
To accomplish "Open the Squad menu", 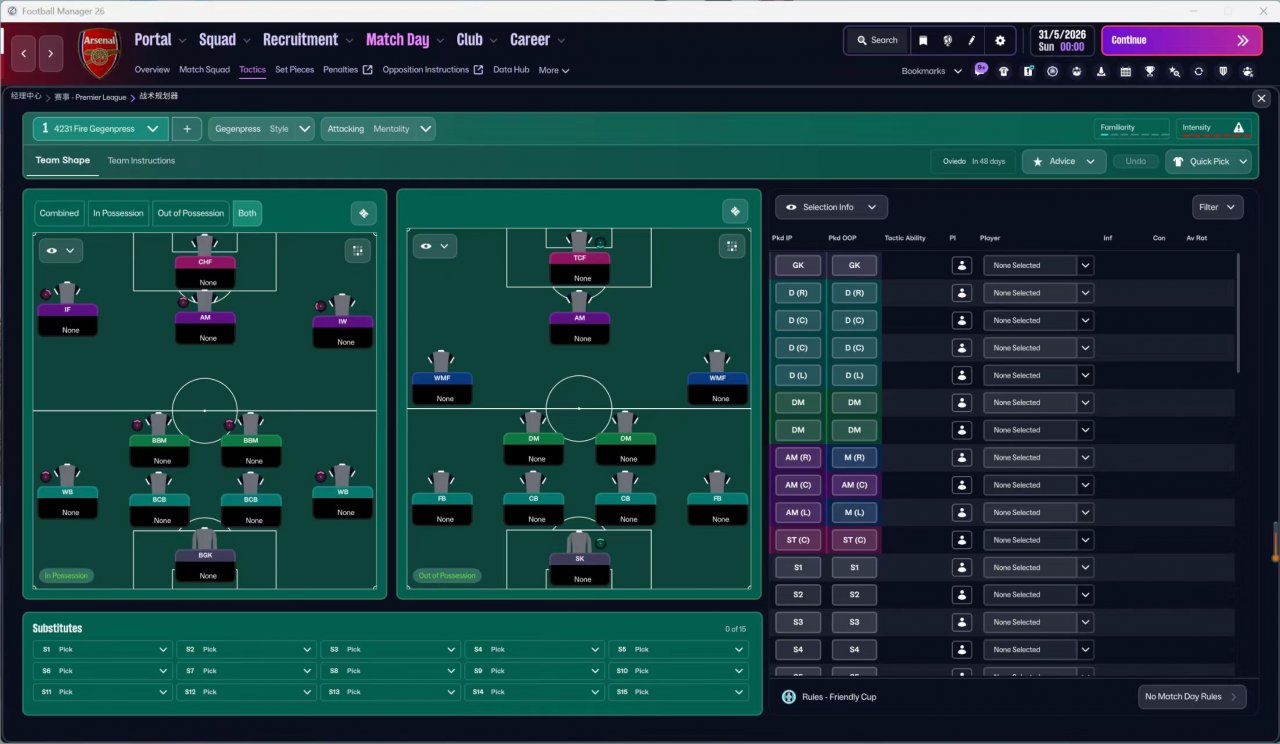I will tap(225, 40).
